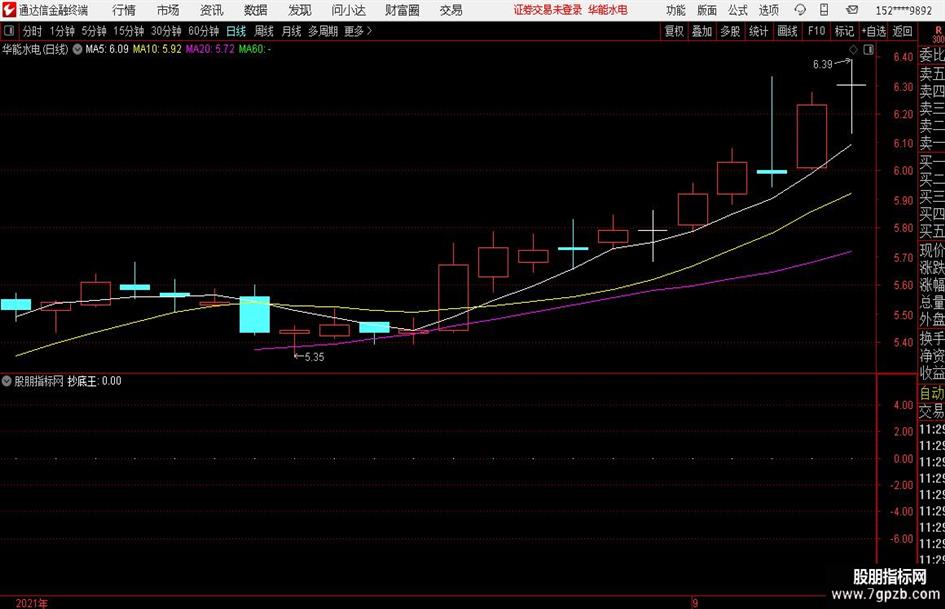The image size is (945, 609).
Task: Open the 发现 menu
Action: 300,10
